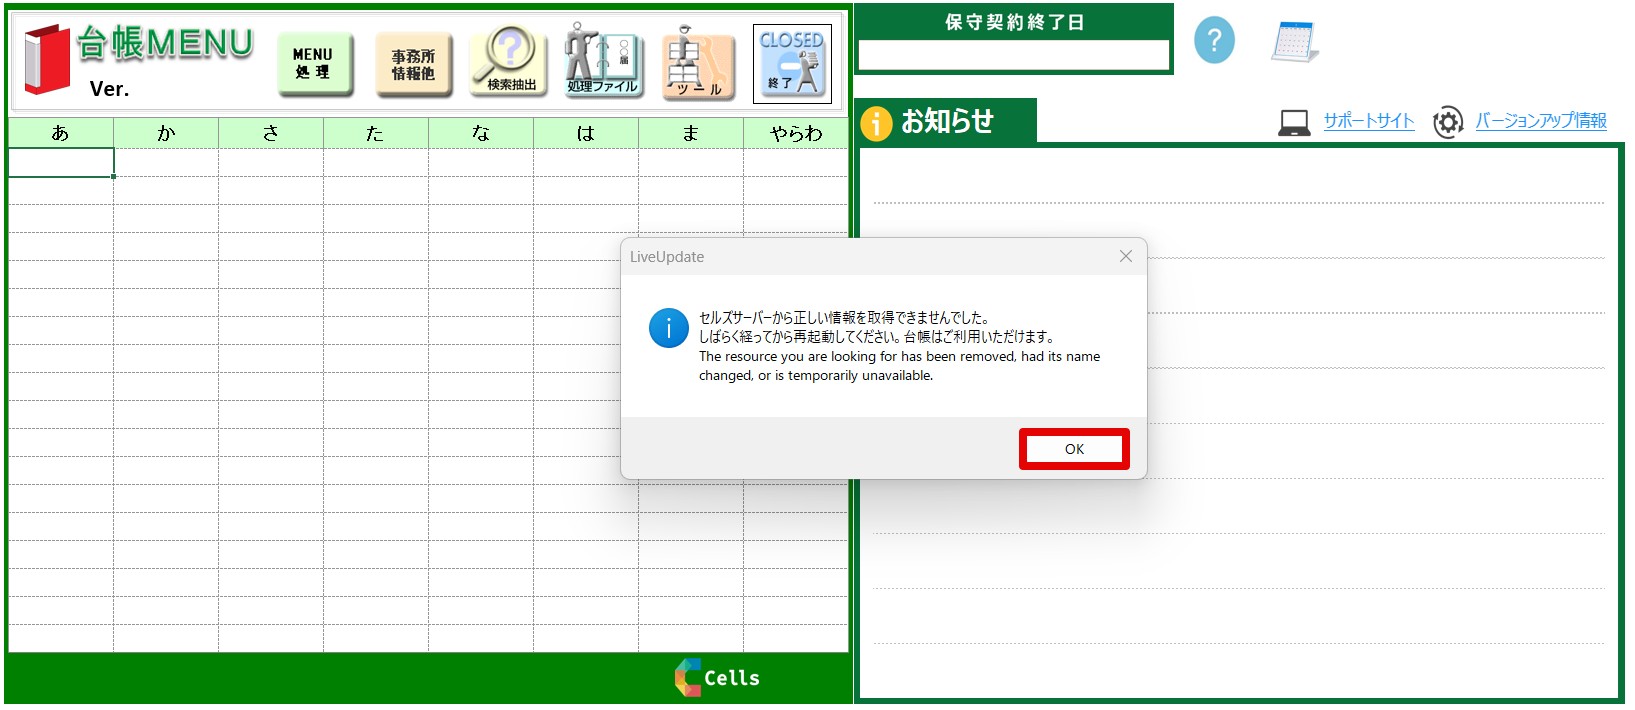Click the gear icon beside バージョンアップ情報
Screen dimensions: 1635x710
click(x=1447, y=122)
